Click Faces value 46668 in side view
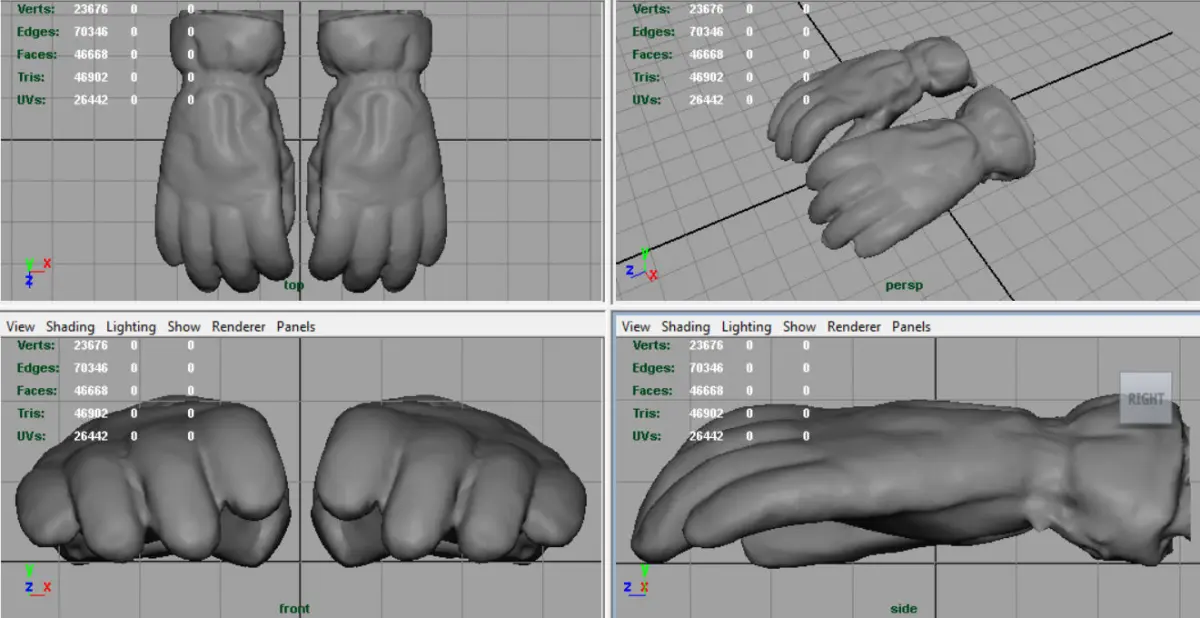Image resolution: width=1200 pixels, height=618 pixels. pyautogui.click(x=706, y=391)
